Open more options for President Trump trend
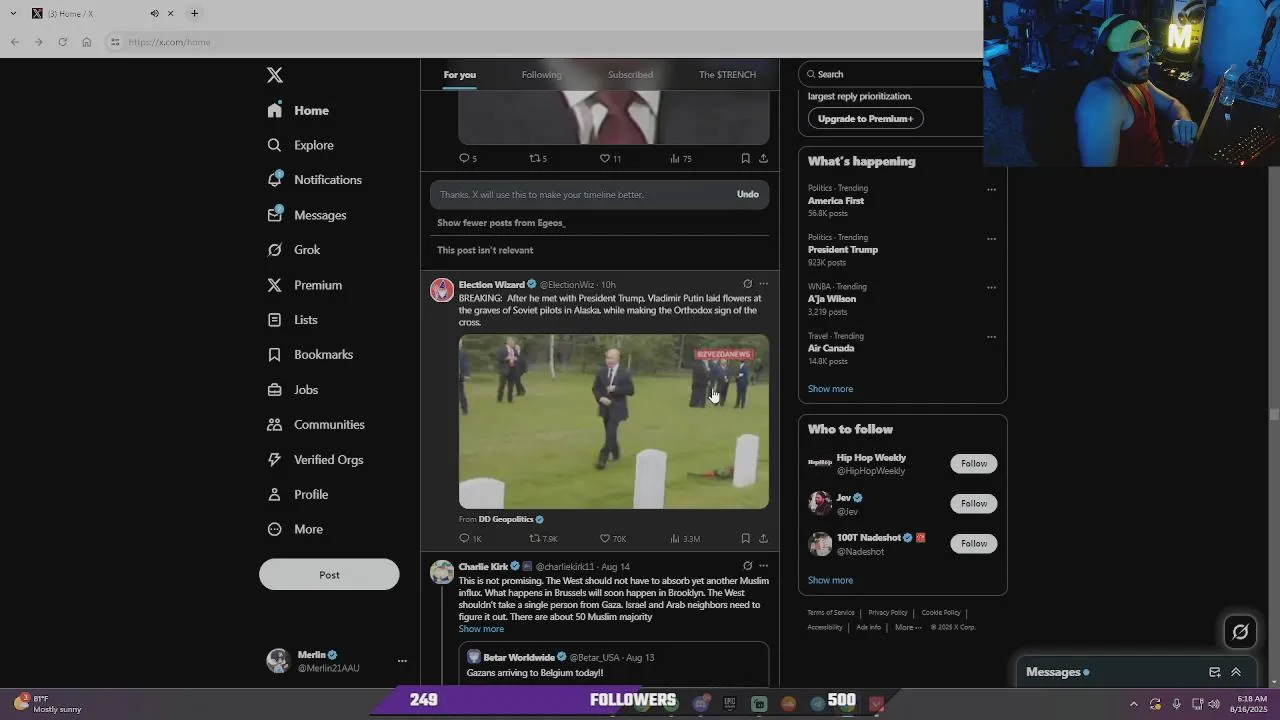This screenshot has height=720, width=1280. [991, 239]
